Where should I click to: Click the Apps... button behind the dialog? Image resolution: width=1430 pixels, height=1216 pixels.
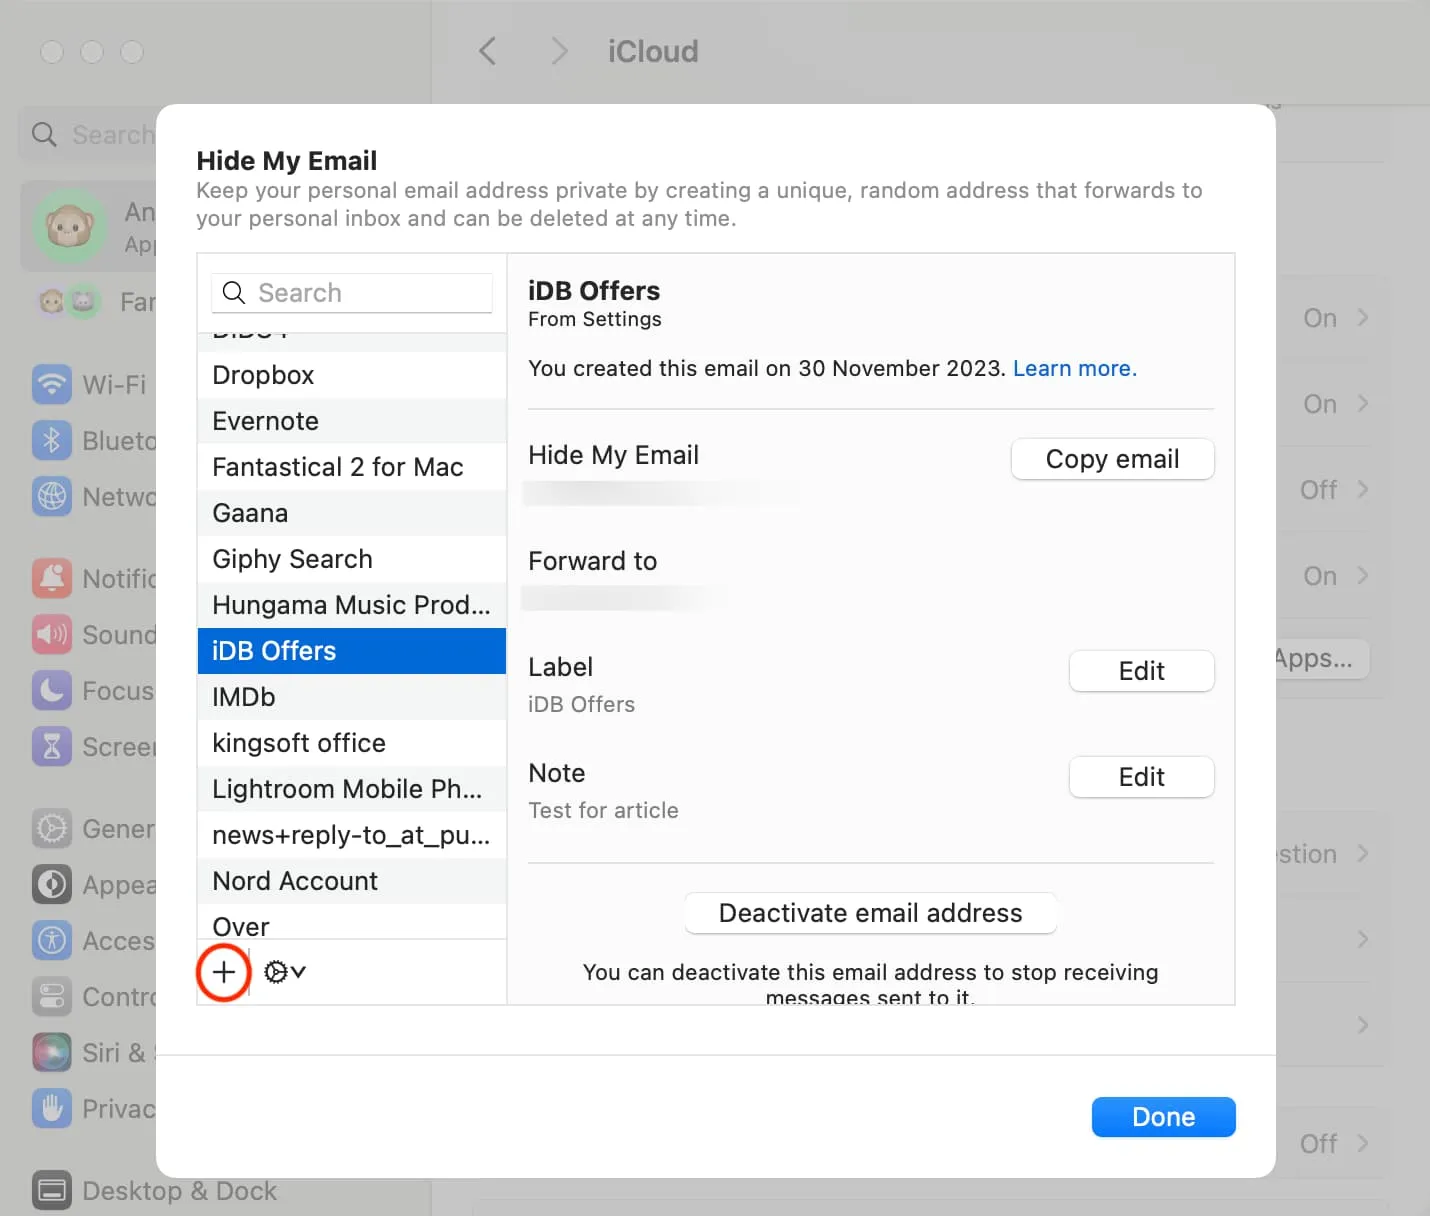(x=1320, y=658)
